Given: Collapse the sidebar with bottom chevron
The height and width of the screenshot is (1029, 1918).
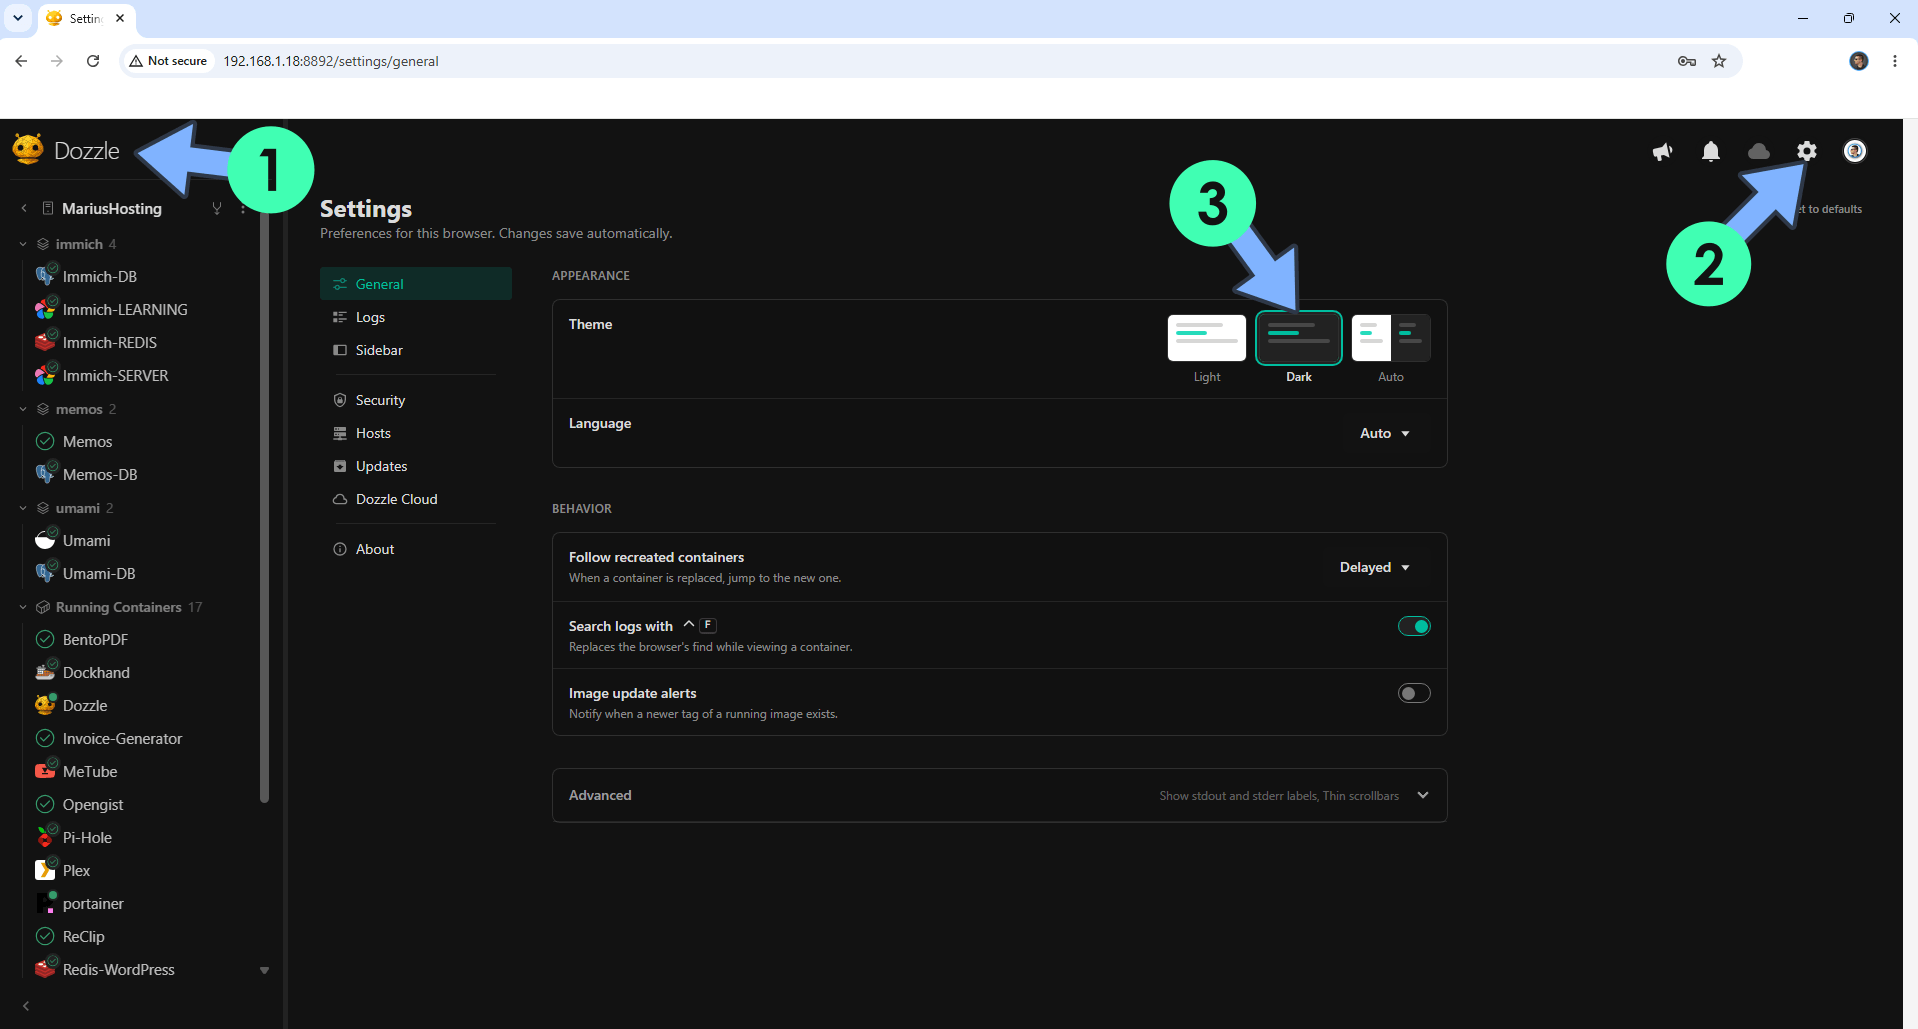Looking at the screenshot, I should 26,1006.
